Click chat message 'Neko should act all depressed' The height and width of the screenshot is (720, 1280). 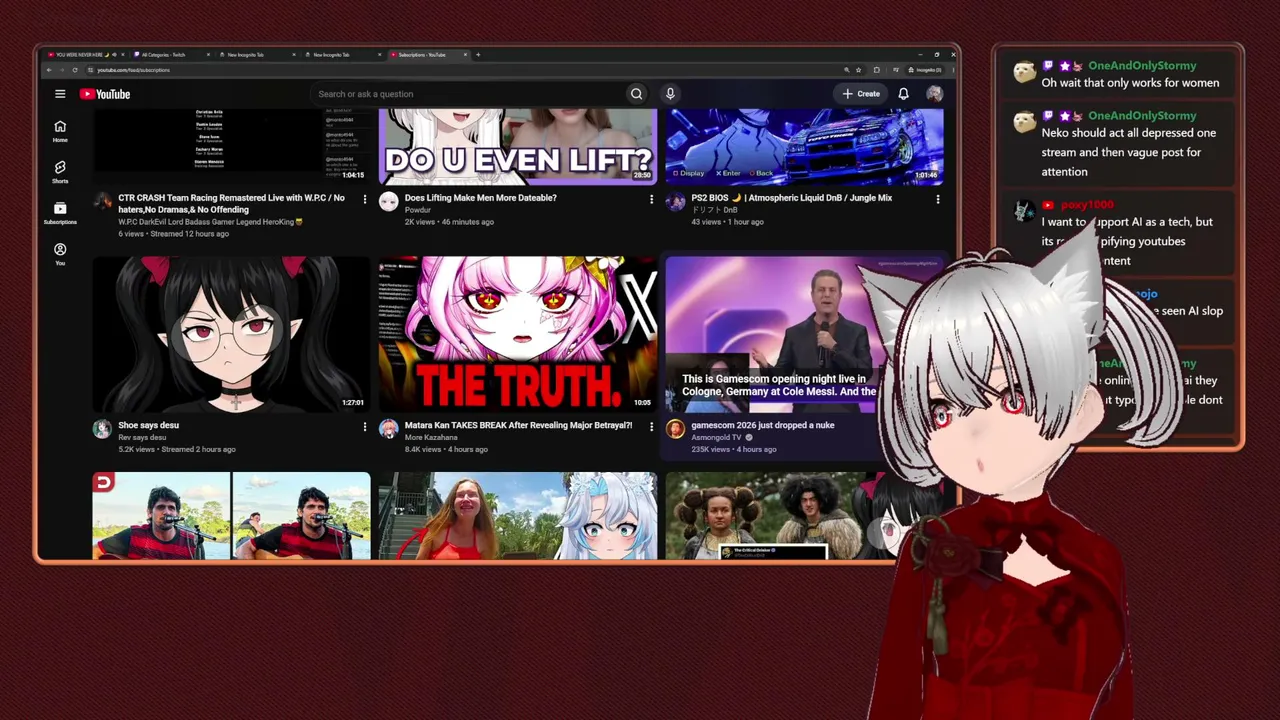[x=1129, y=152]
